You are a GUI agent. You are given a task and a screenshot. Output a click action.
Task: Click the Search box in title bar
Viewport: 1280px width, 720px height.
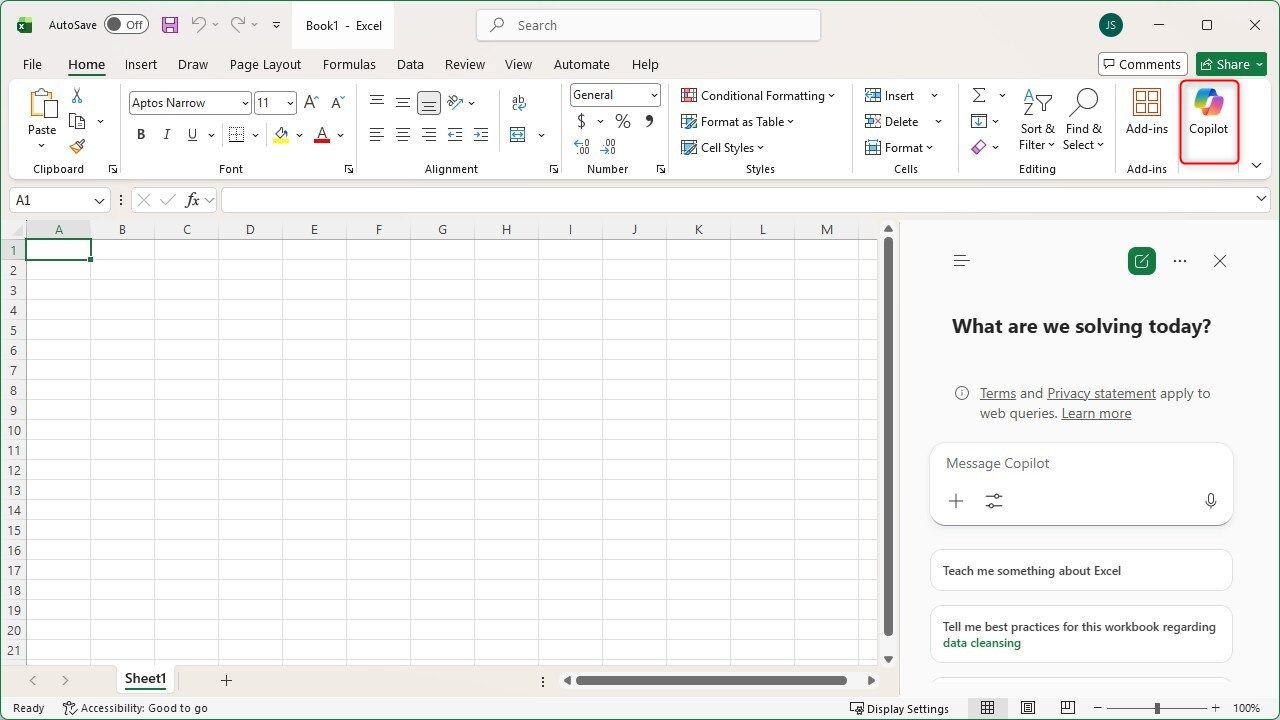click(649, 25)
